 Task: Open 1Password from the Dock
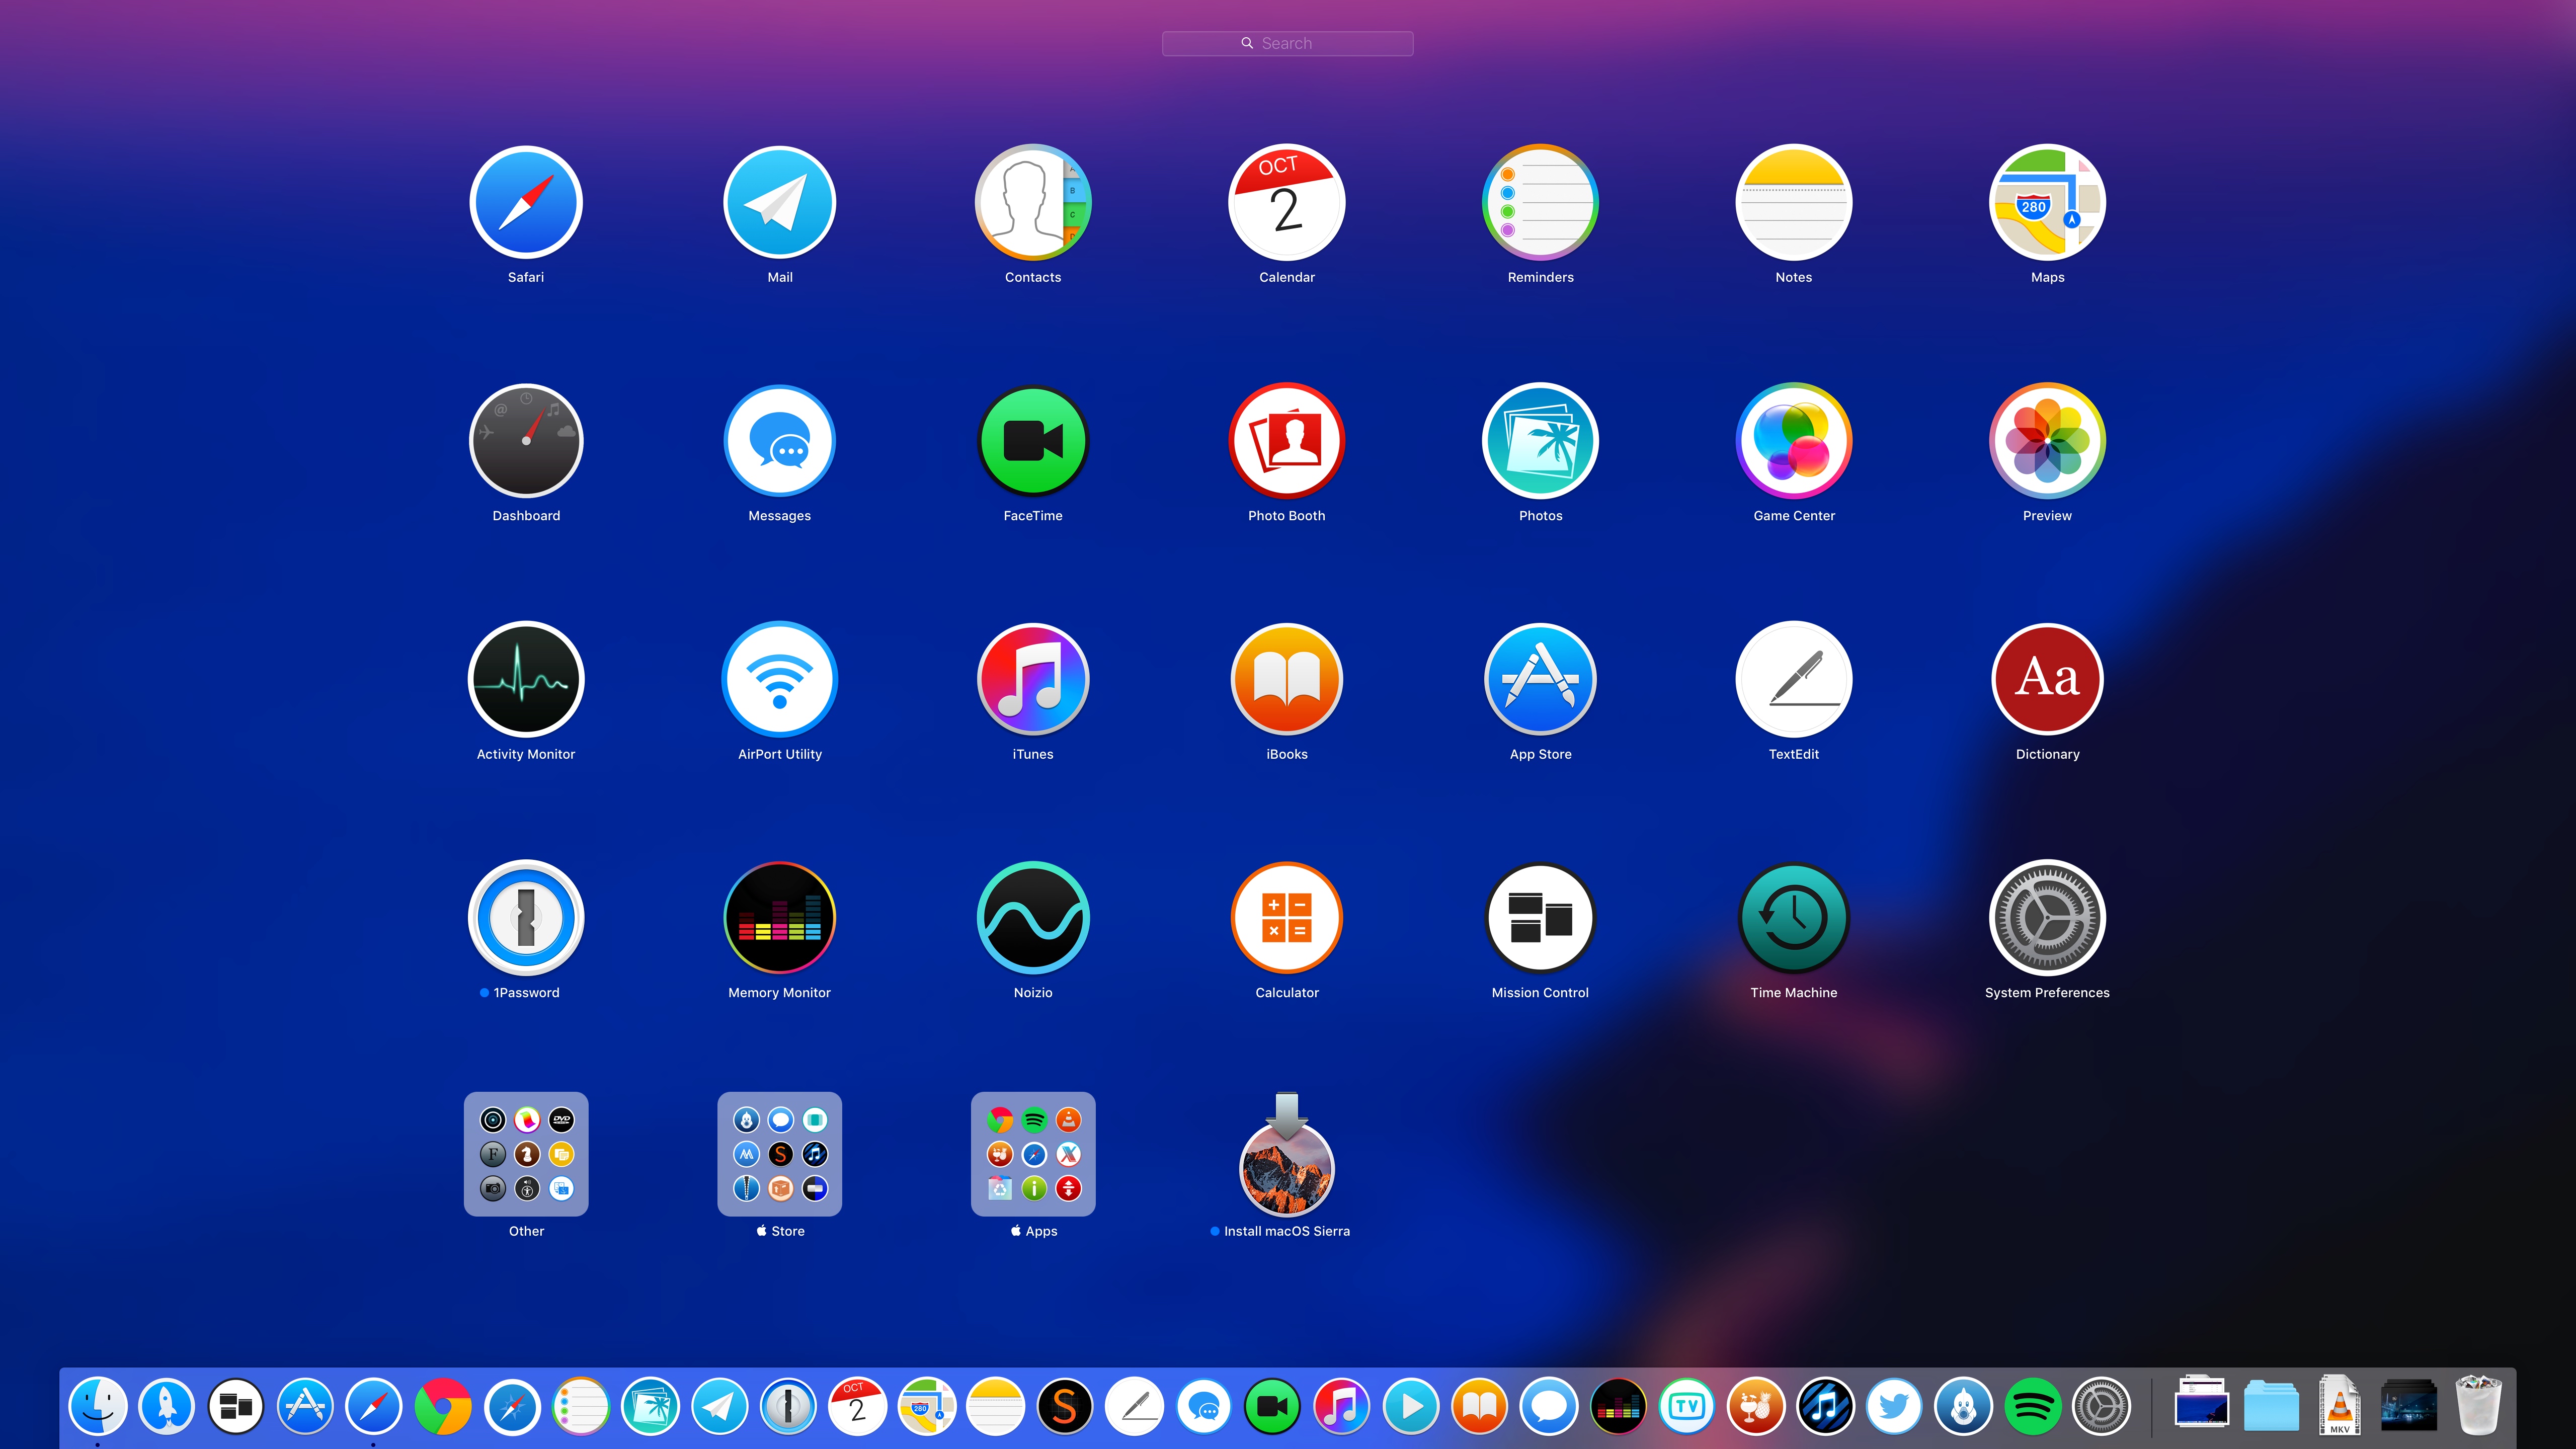tap(789, 1406)
